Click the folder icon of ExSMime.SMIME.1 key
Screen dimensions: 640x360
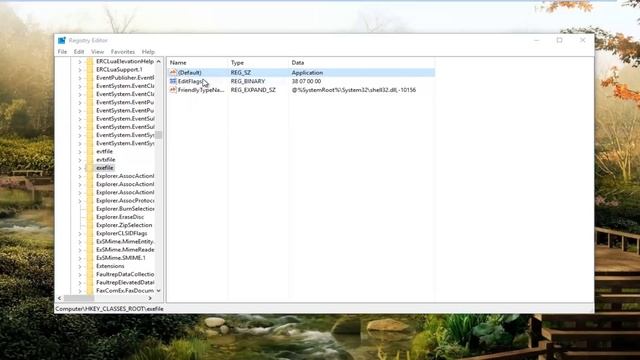pyautogui.click(x=90, y=258)
